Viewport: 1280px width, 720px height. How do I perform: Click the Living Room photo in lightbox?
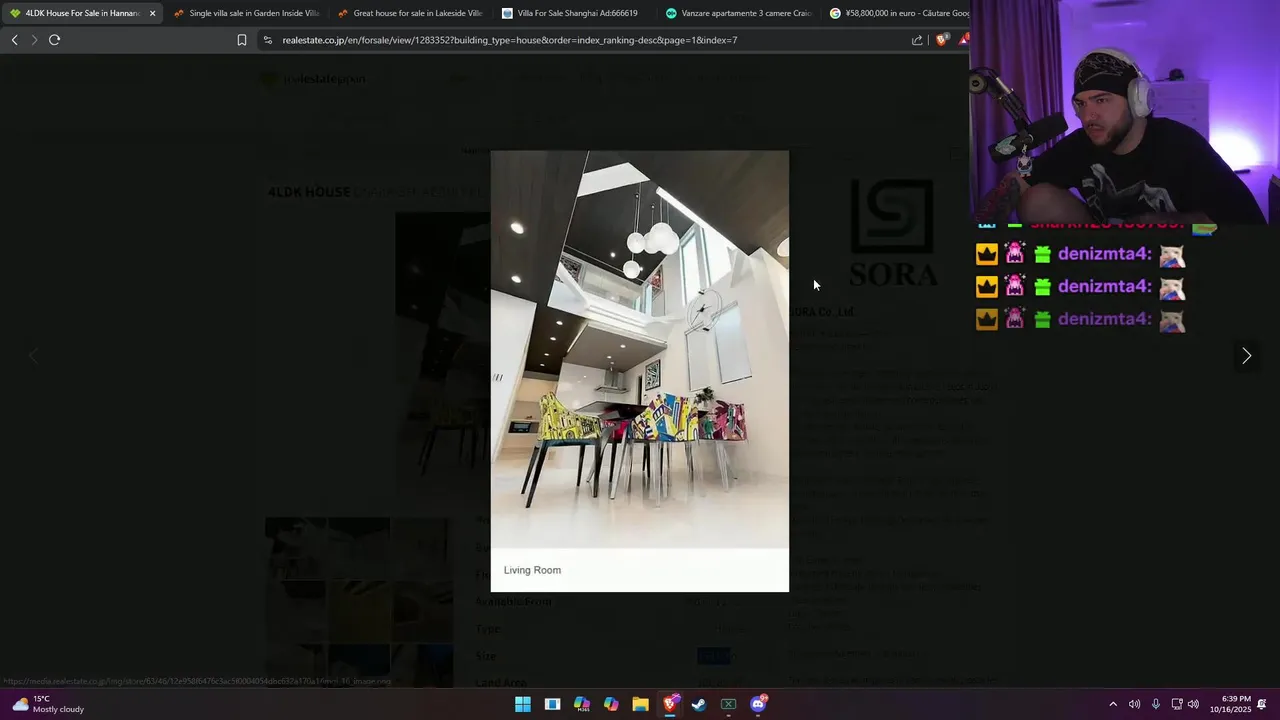click(x=640, y=349)
